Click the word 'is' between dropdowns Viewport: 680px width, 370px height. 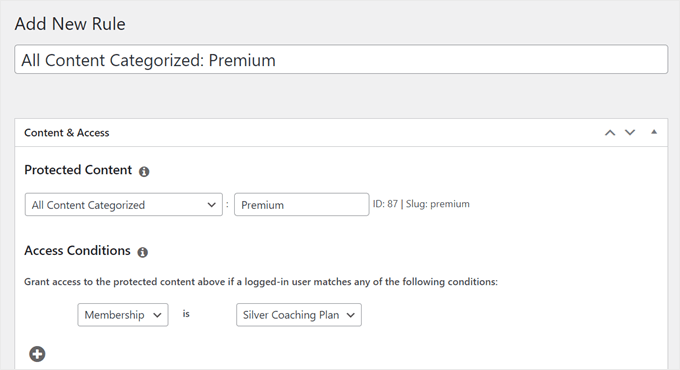pos(186,314)
